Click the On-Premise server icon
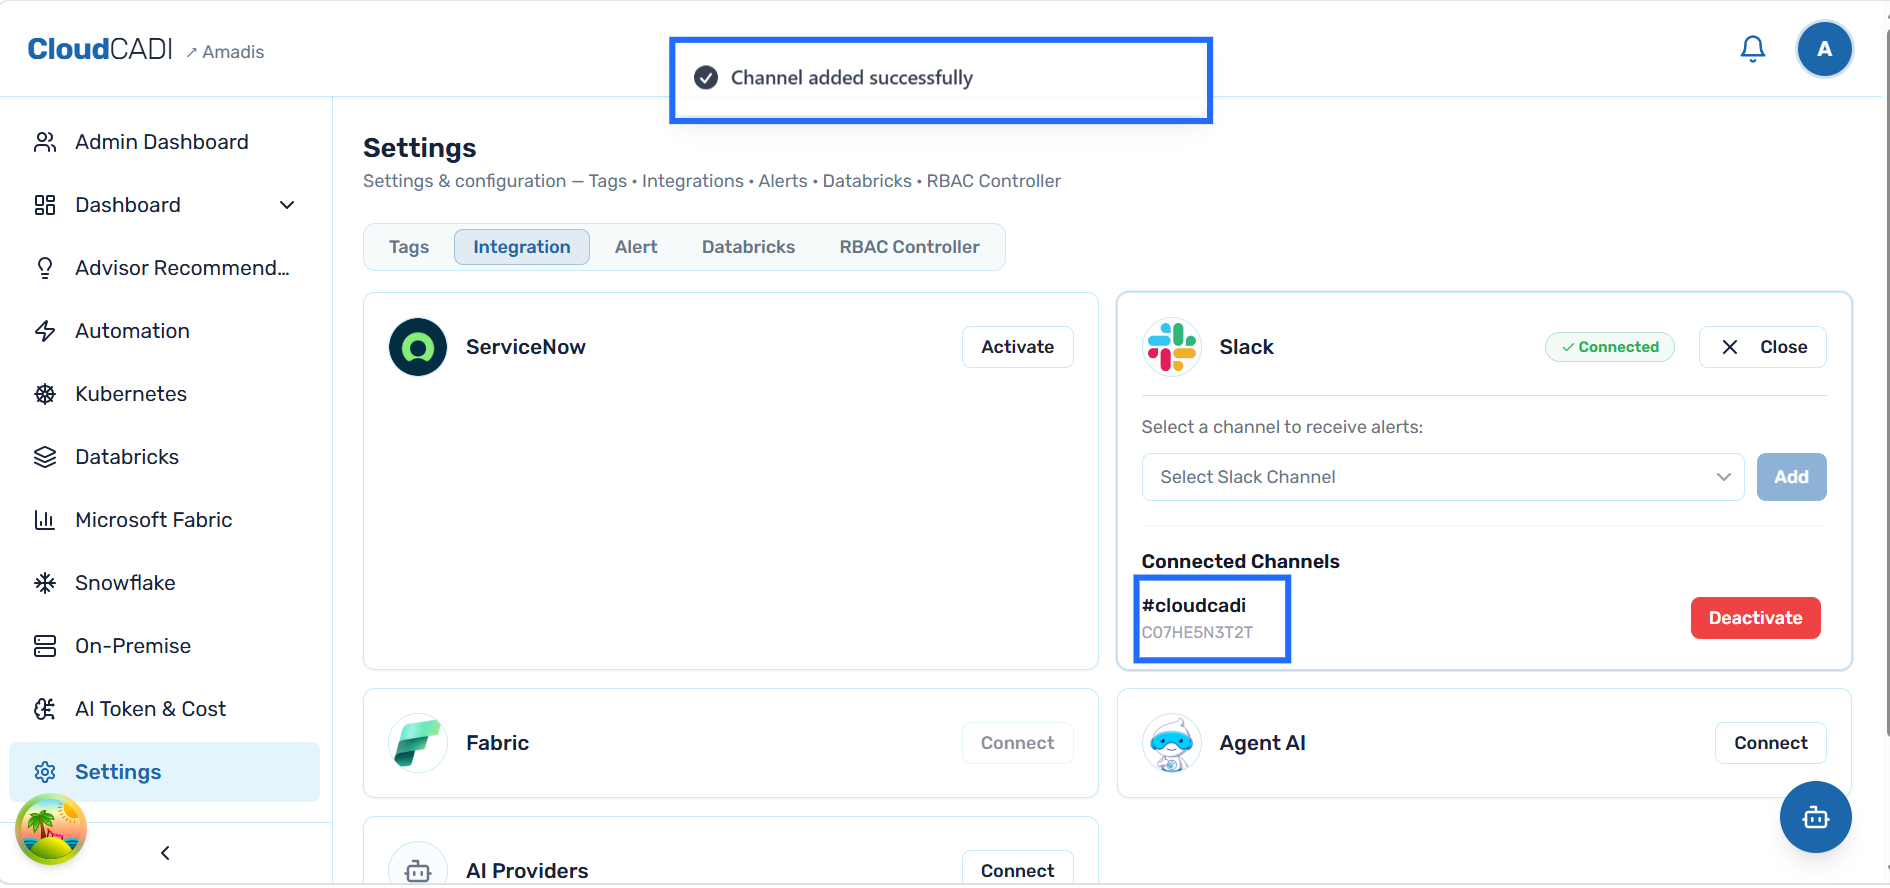Image resolution: width=1890 pixels, height=888 pixels. [45, 646]
